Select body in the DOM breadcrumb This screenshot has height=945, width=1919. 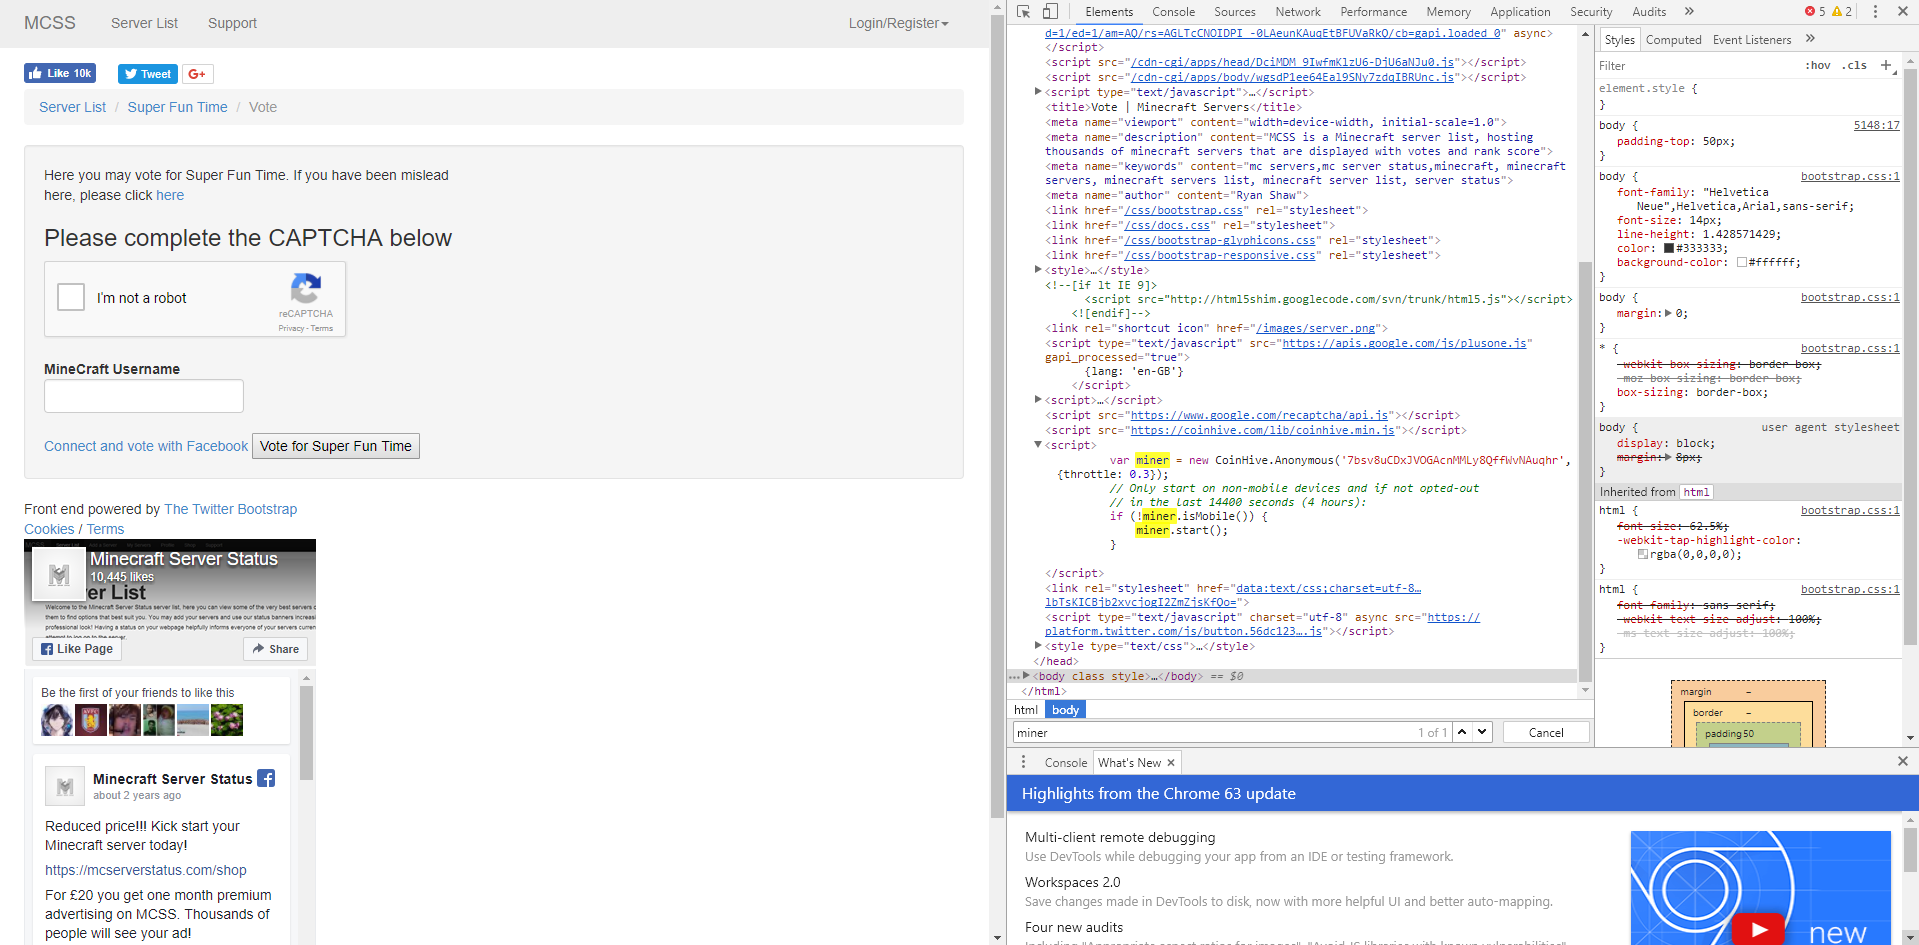pyautogui.click(x=1065, y=709)
